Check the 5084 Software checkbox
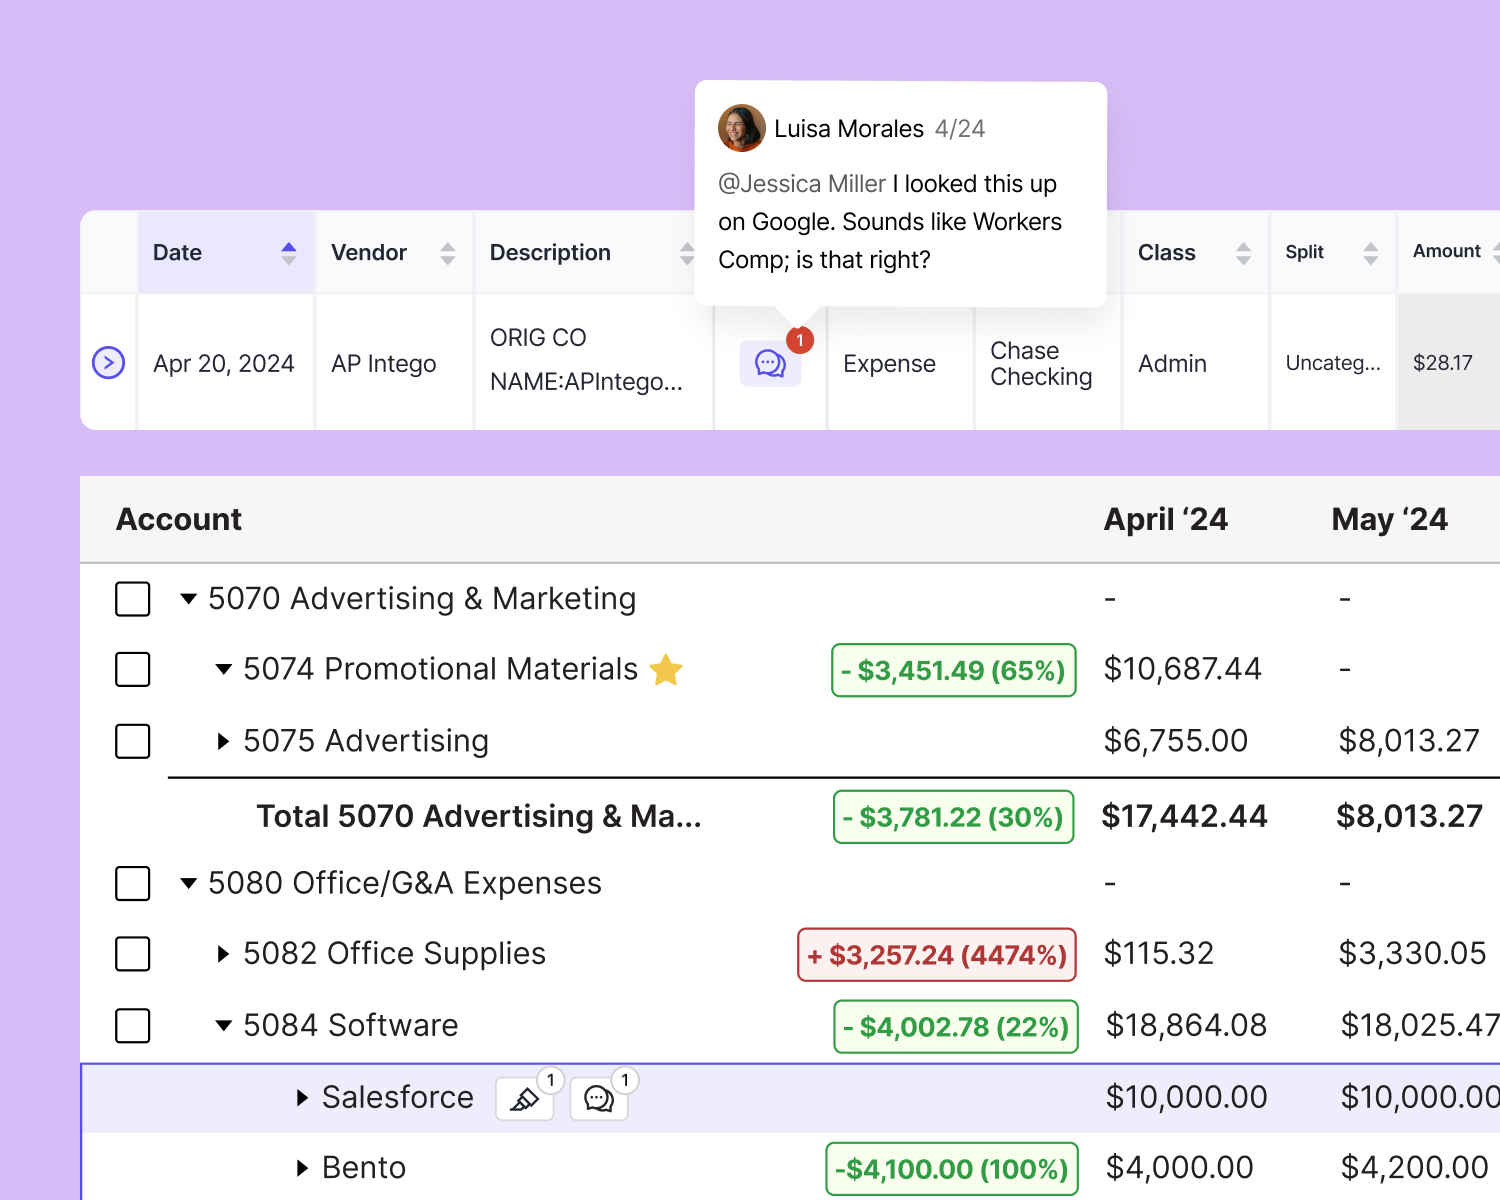Viewport: 1500px width, 1200px height. click(x=132, y=1026)
